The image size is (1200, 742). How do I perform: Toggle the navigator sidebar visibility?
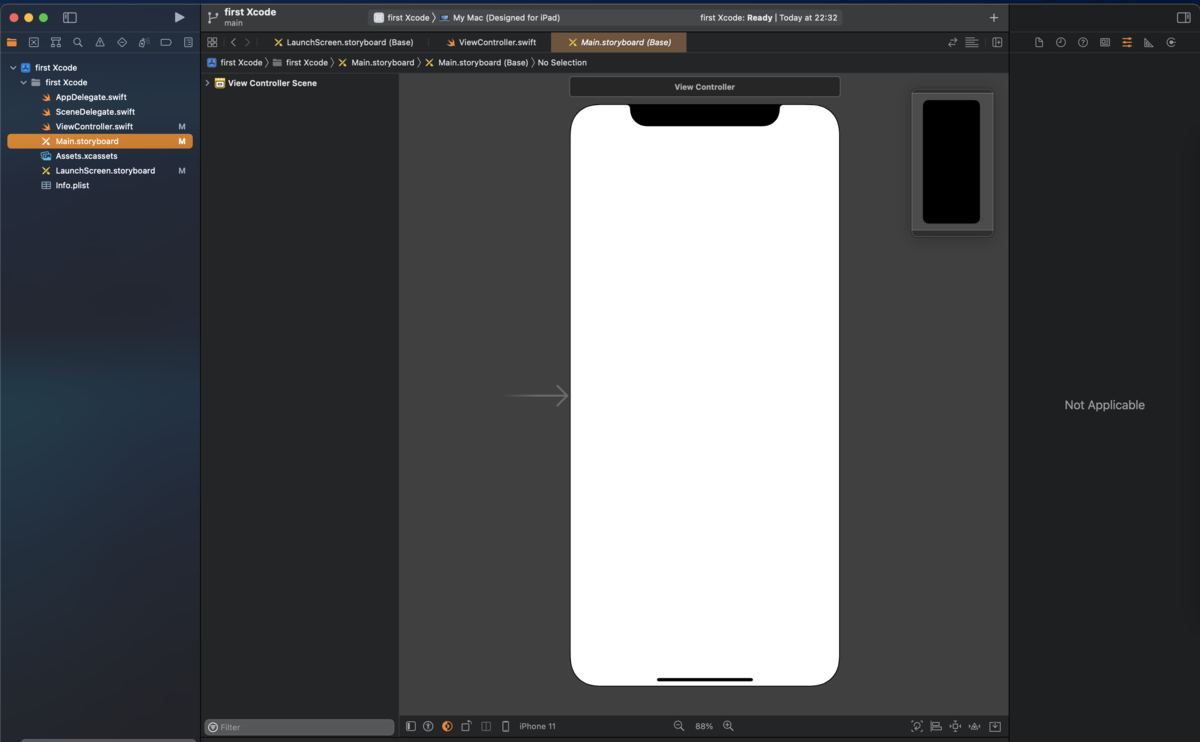pyautogui.click(x=70, y=17)
